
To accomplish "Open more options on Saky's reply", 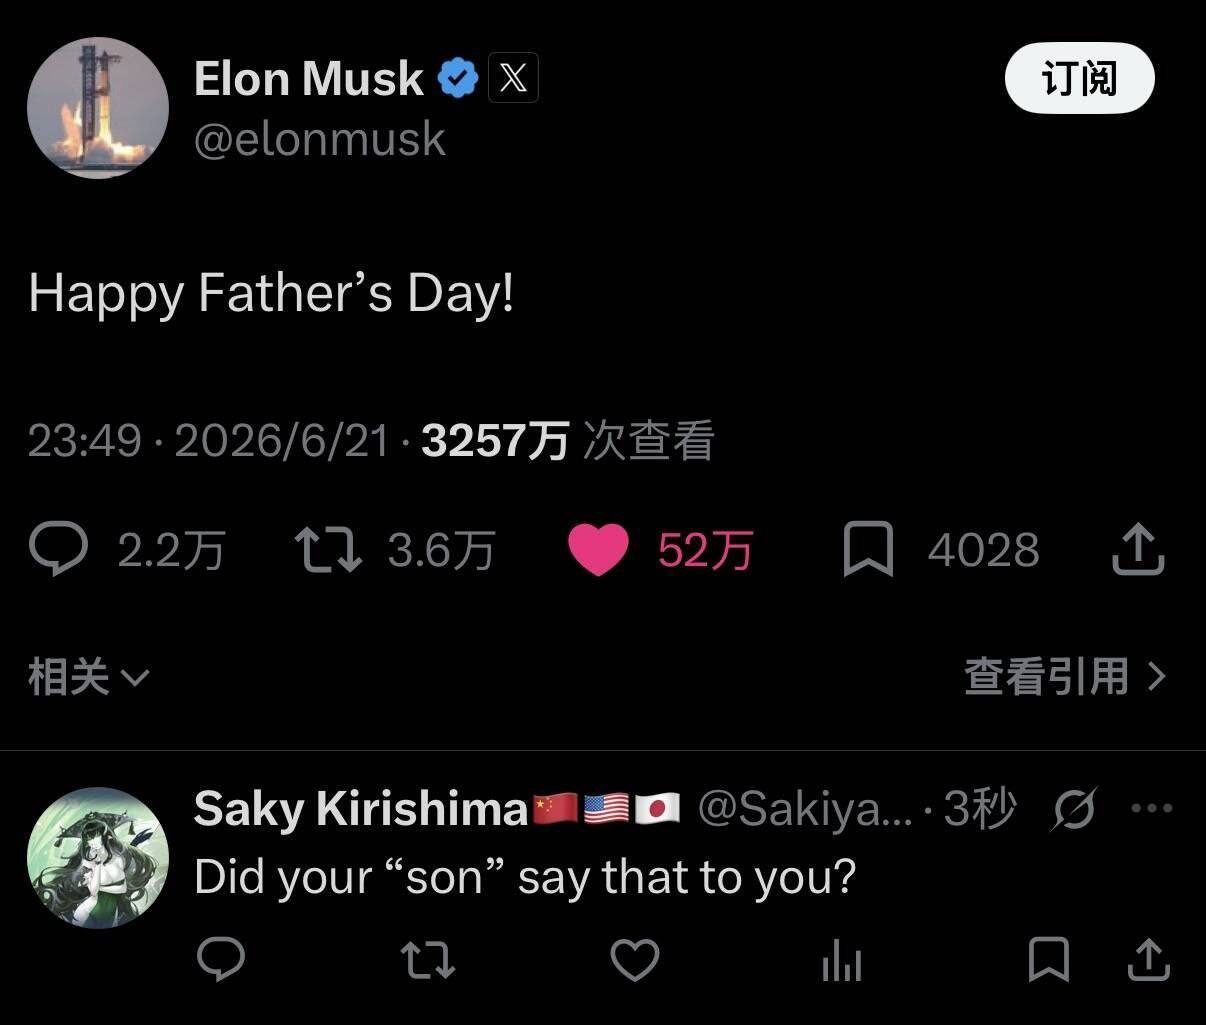I will click(1152, 808).
